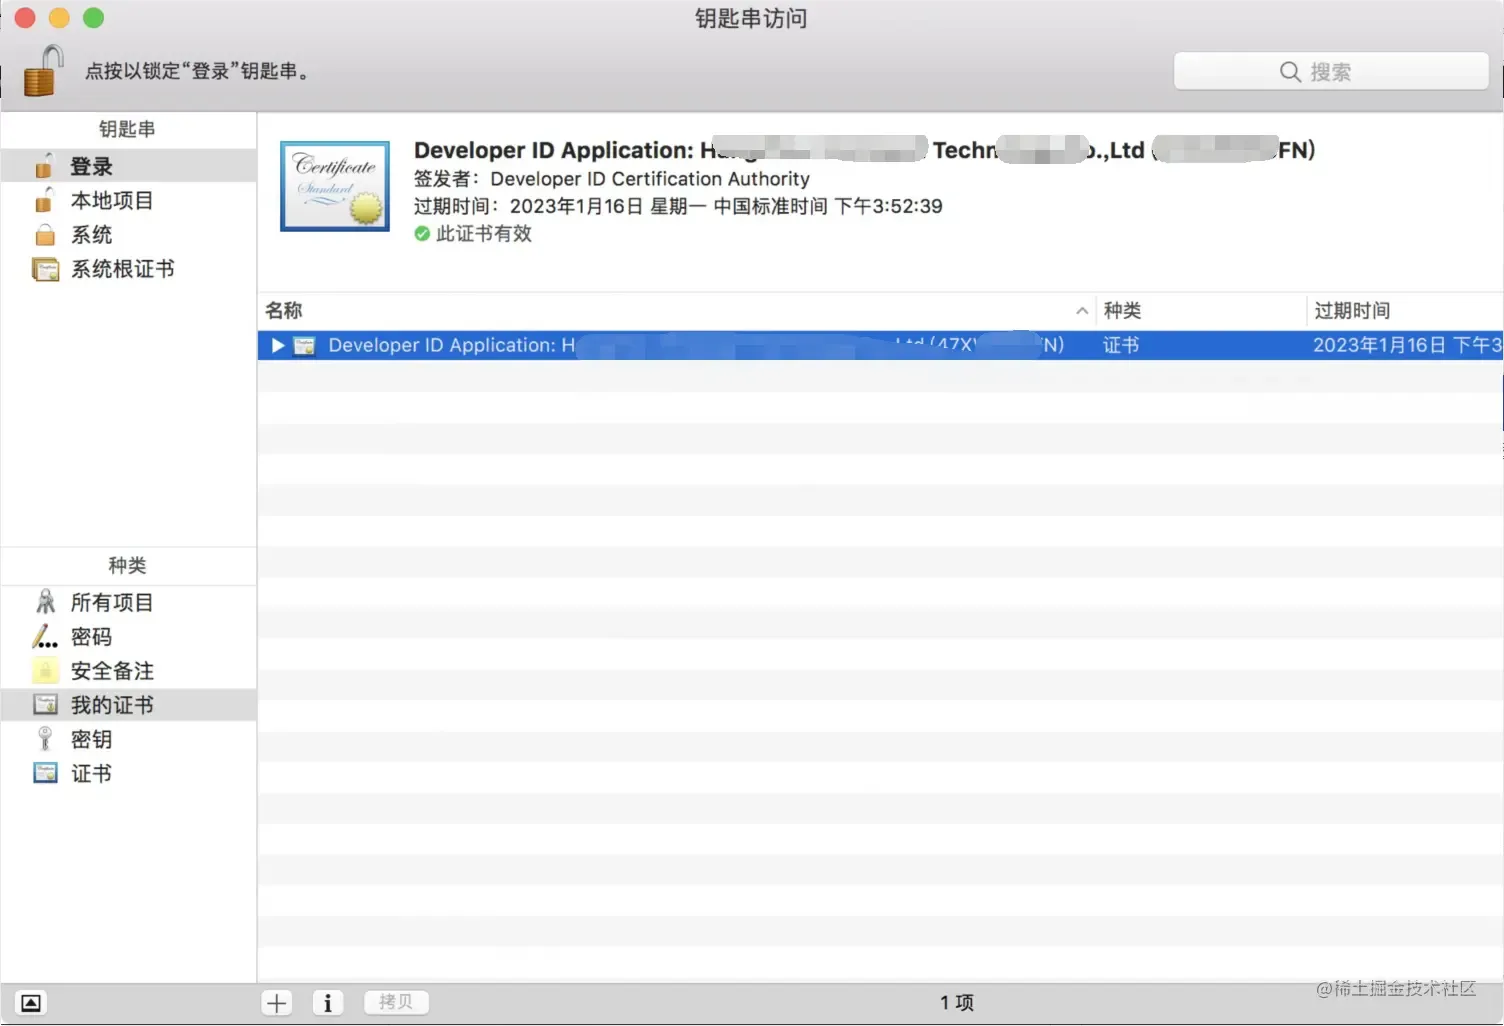Screen dimensions: 1504x1026
Task: Click the 本地项目 padlock icon
Action: 44,200
